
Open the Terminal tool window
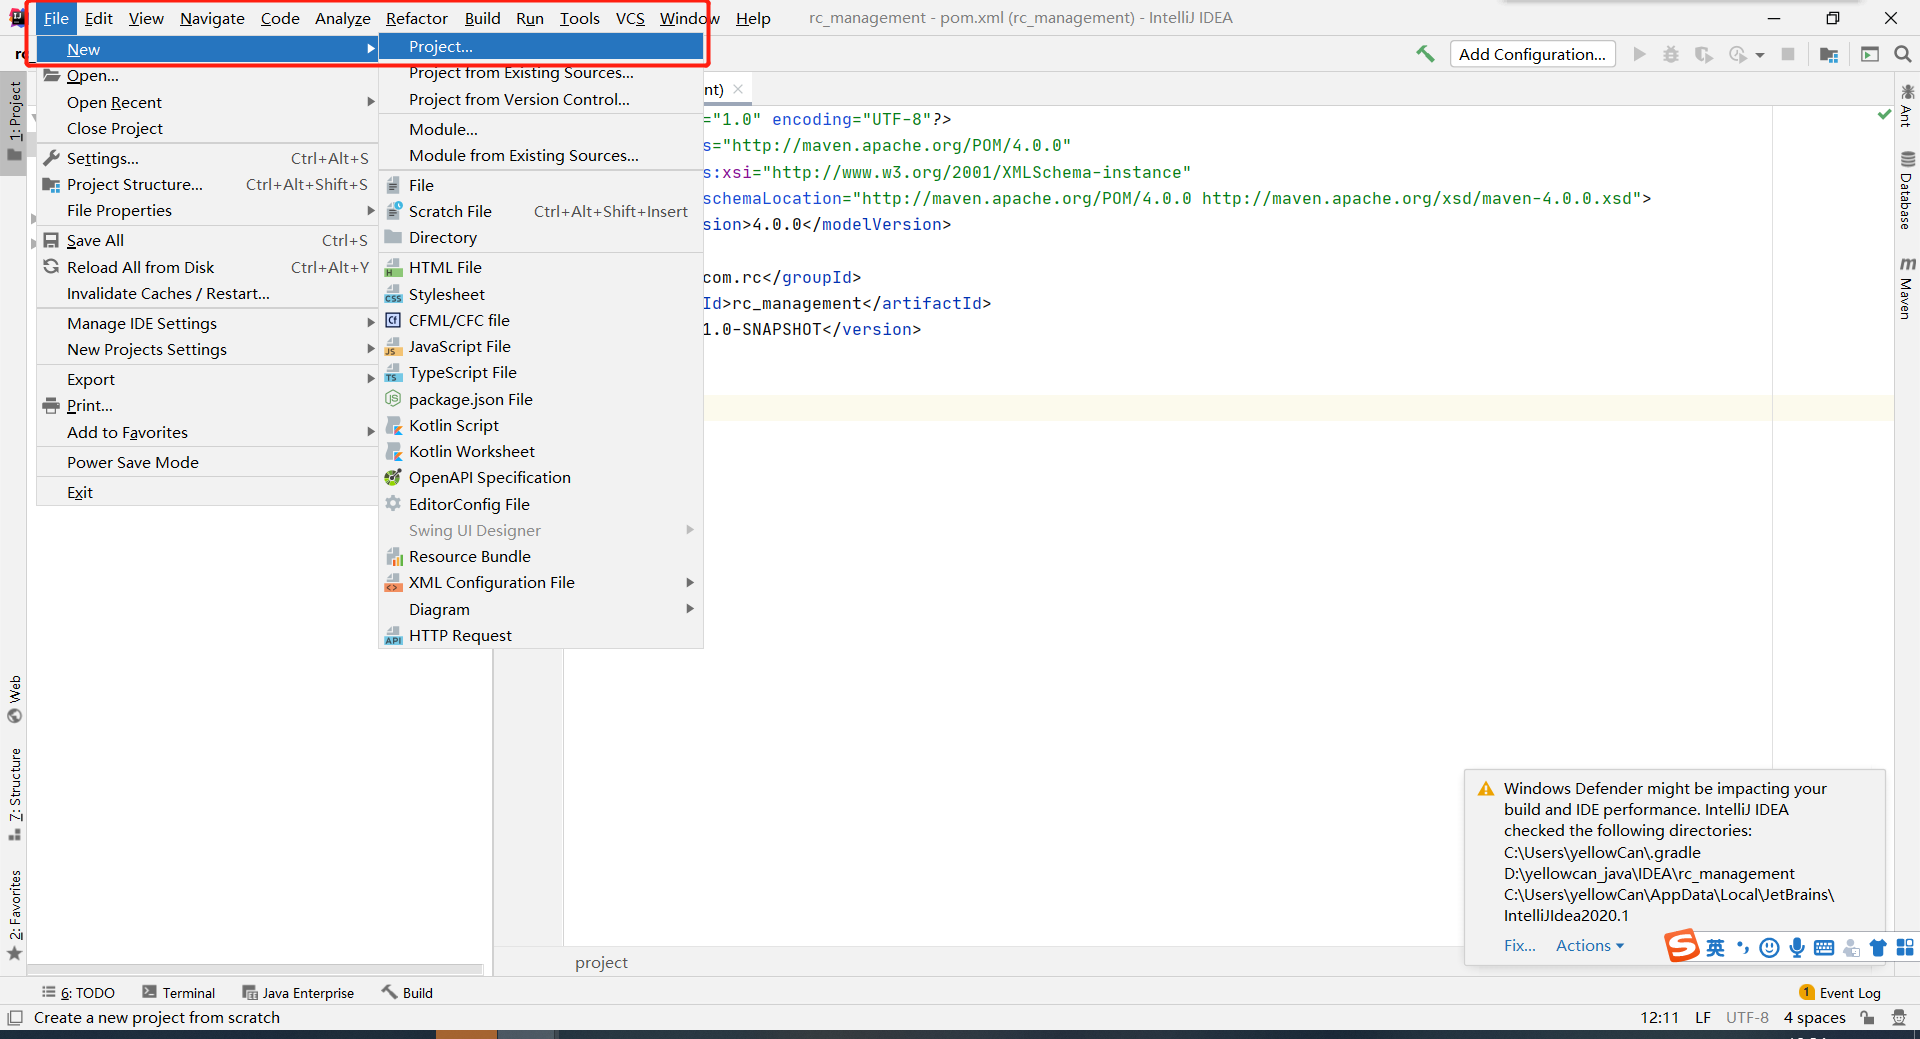point(179,992)
